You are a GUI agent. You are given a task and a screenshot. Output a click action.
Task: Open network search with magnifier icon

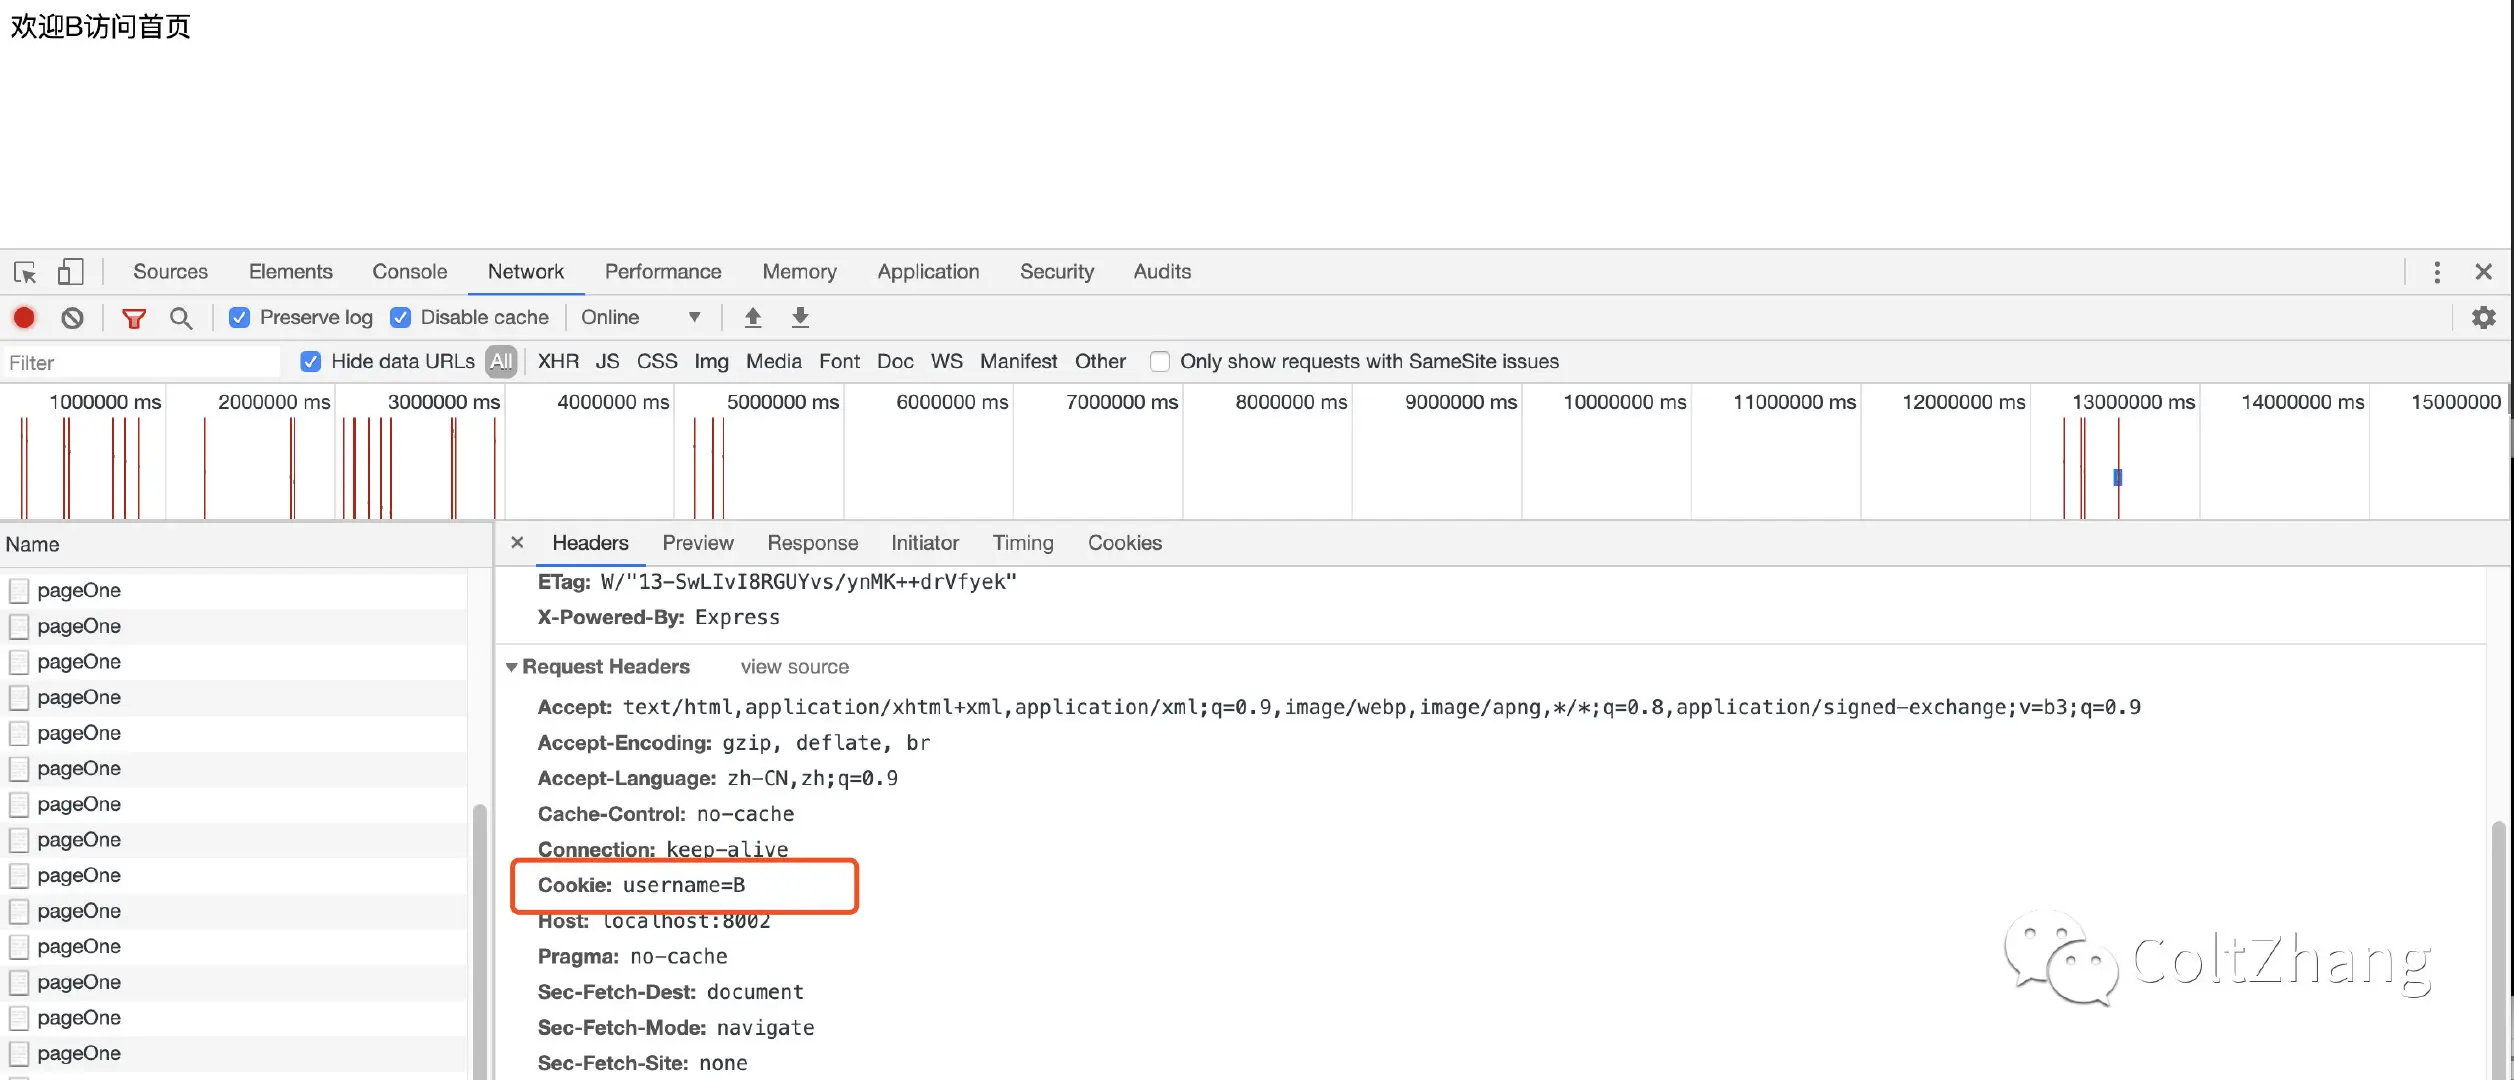[x=181, y=318]
